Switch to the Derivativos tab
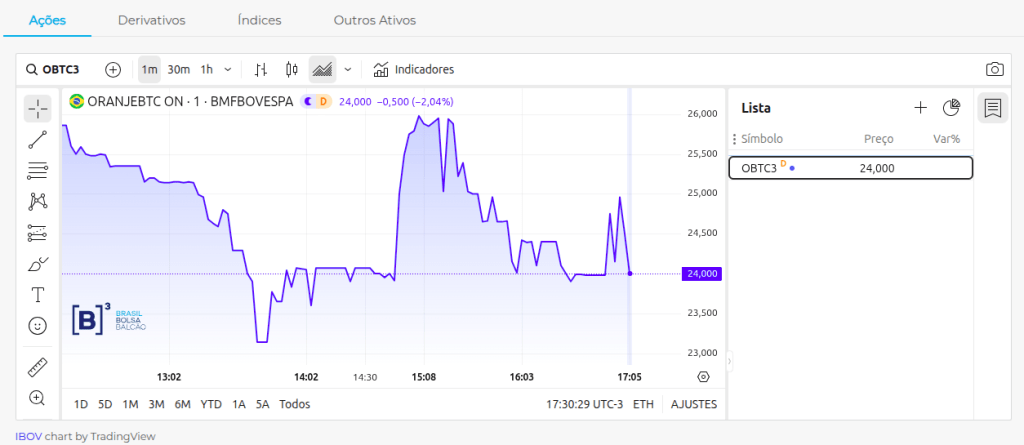 point(151,20)
